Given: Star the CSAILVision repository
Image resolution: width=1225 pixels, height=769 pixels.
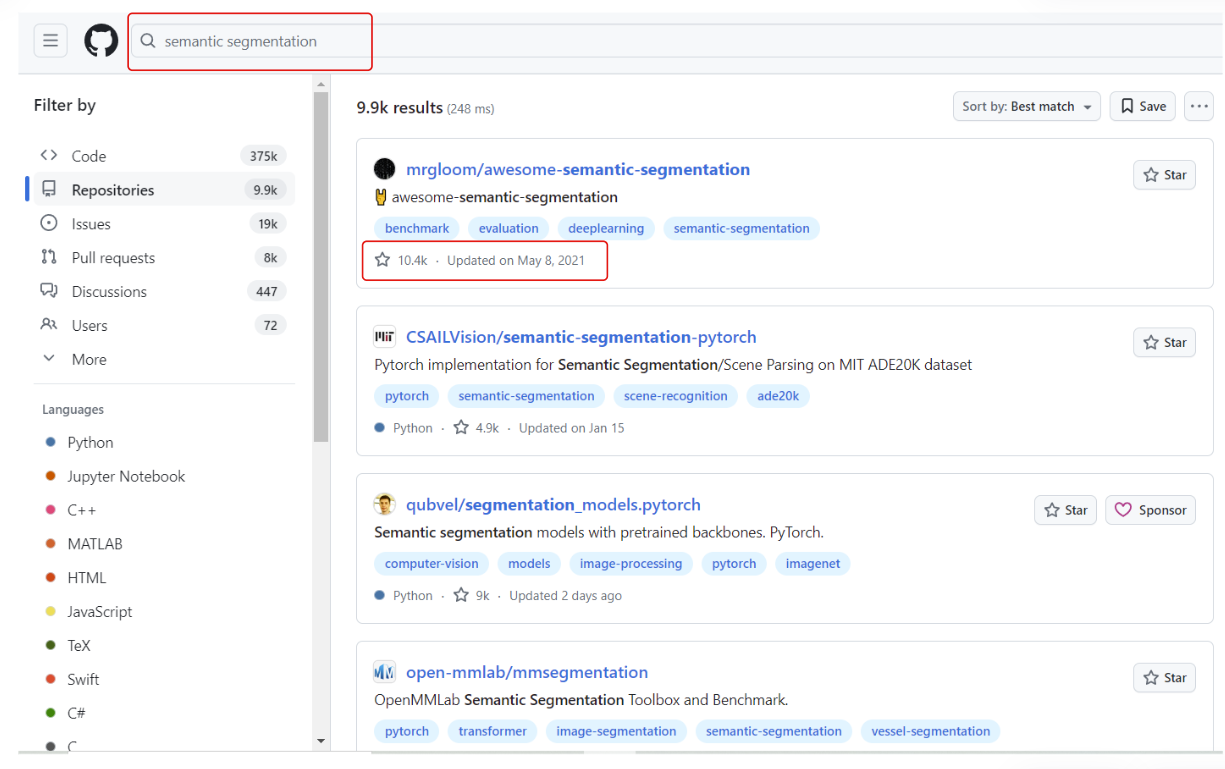Looking at the screenshot, I should [x=1164, y=342].
